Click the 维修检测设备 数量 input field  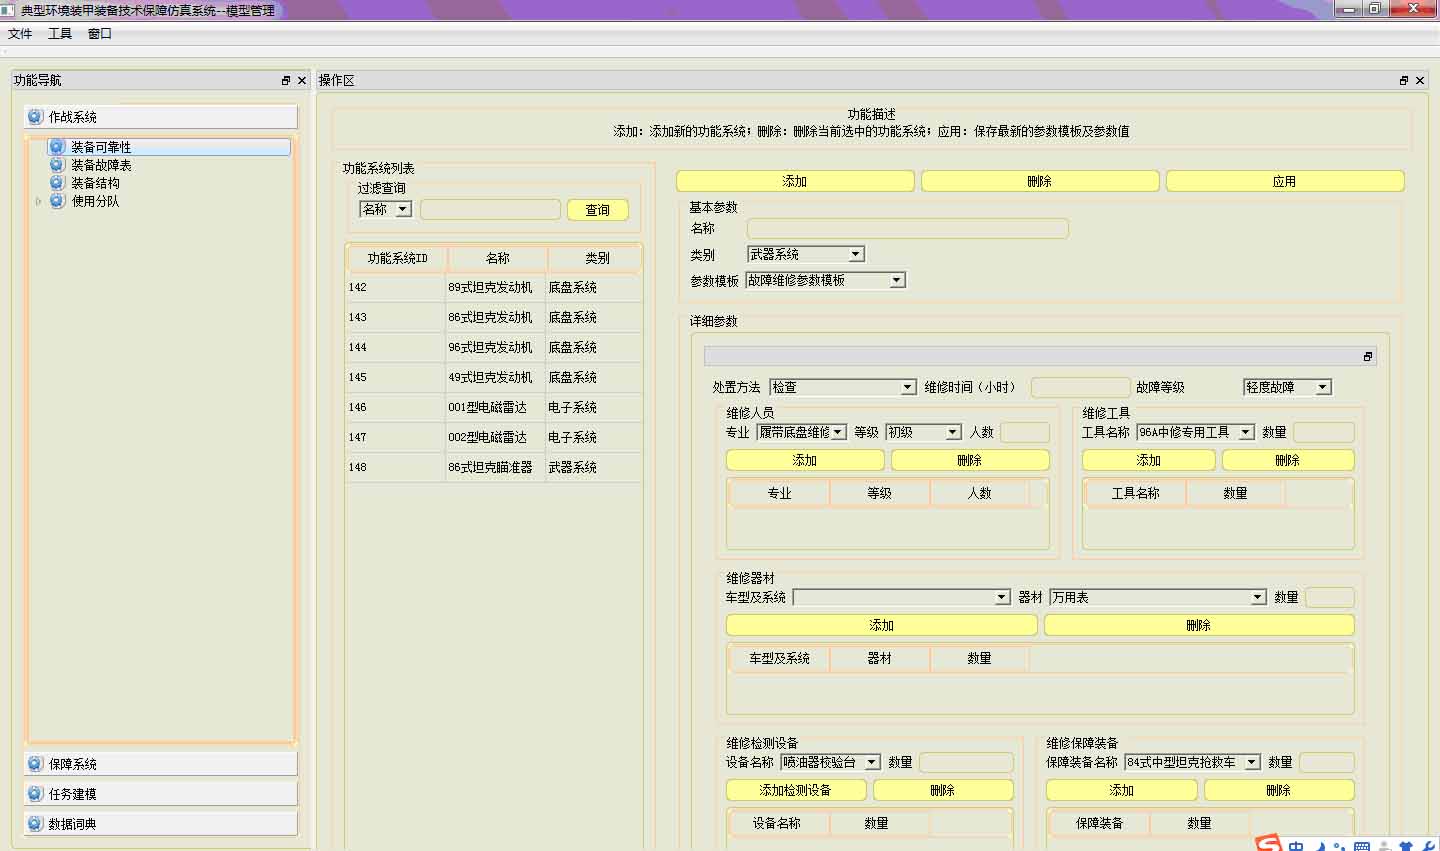966,762
